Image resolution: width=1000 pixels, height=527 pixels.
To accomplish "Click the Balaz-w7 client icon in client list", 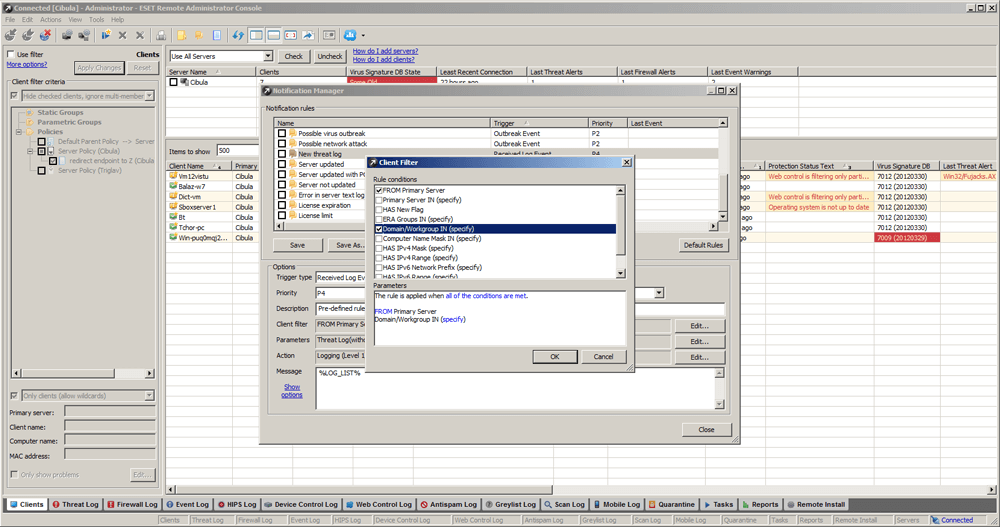I will (173, 186).
